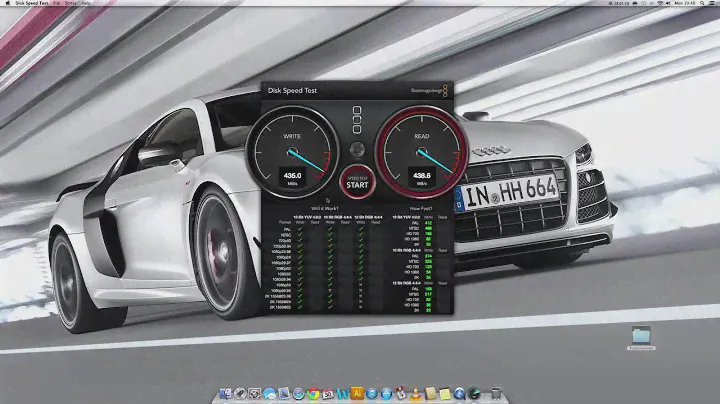Start the disk speed test
Viewport: 720px width, 404px height.
tap(357, 180)
